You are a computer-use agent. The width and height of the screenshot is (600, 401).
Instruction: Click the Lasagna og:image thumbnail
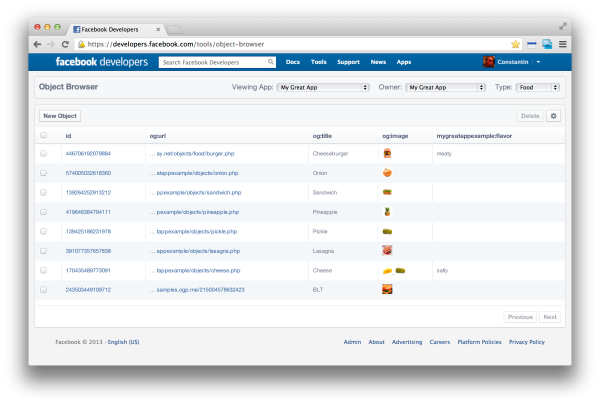click(x=387, y=251)
